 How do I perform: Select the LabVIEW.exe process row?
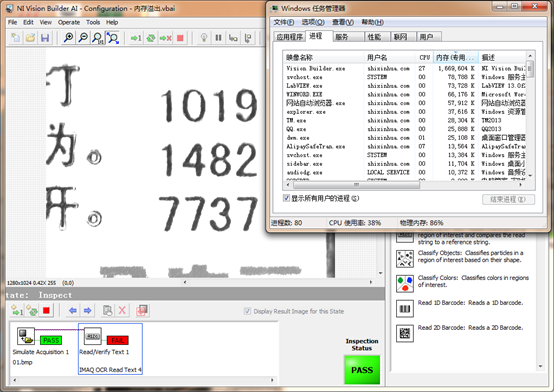point(405,86)
